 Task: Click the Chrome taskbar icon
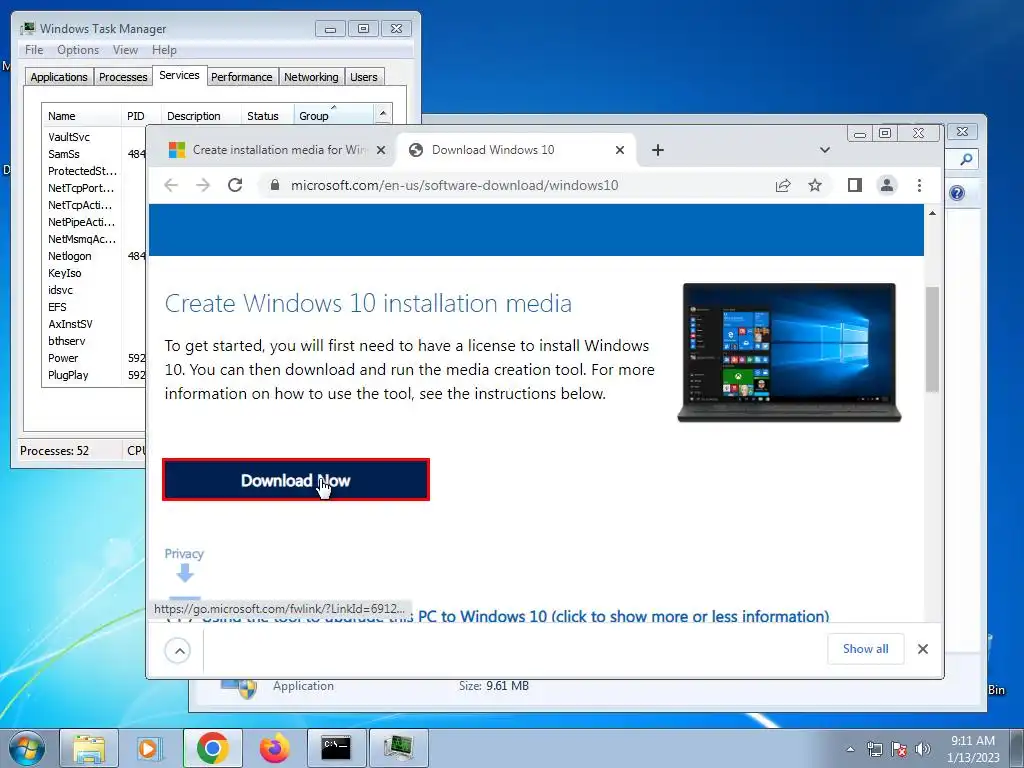click(x=212, y=748)
